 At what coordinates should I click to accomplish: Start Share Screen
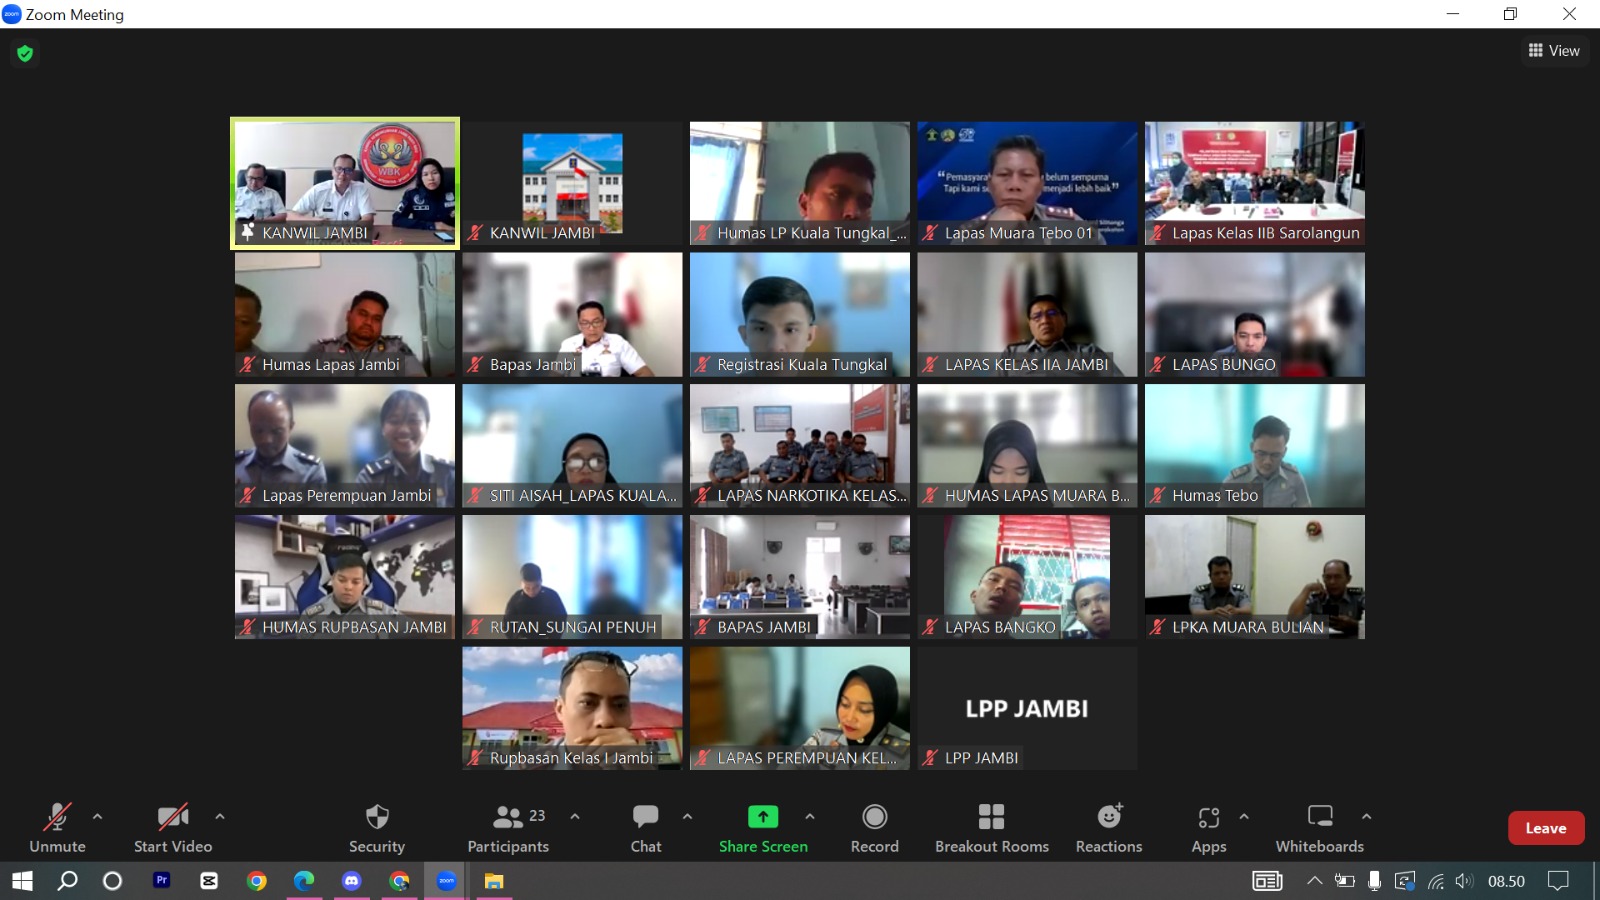763,828
